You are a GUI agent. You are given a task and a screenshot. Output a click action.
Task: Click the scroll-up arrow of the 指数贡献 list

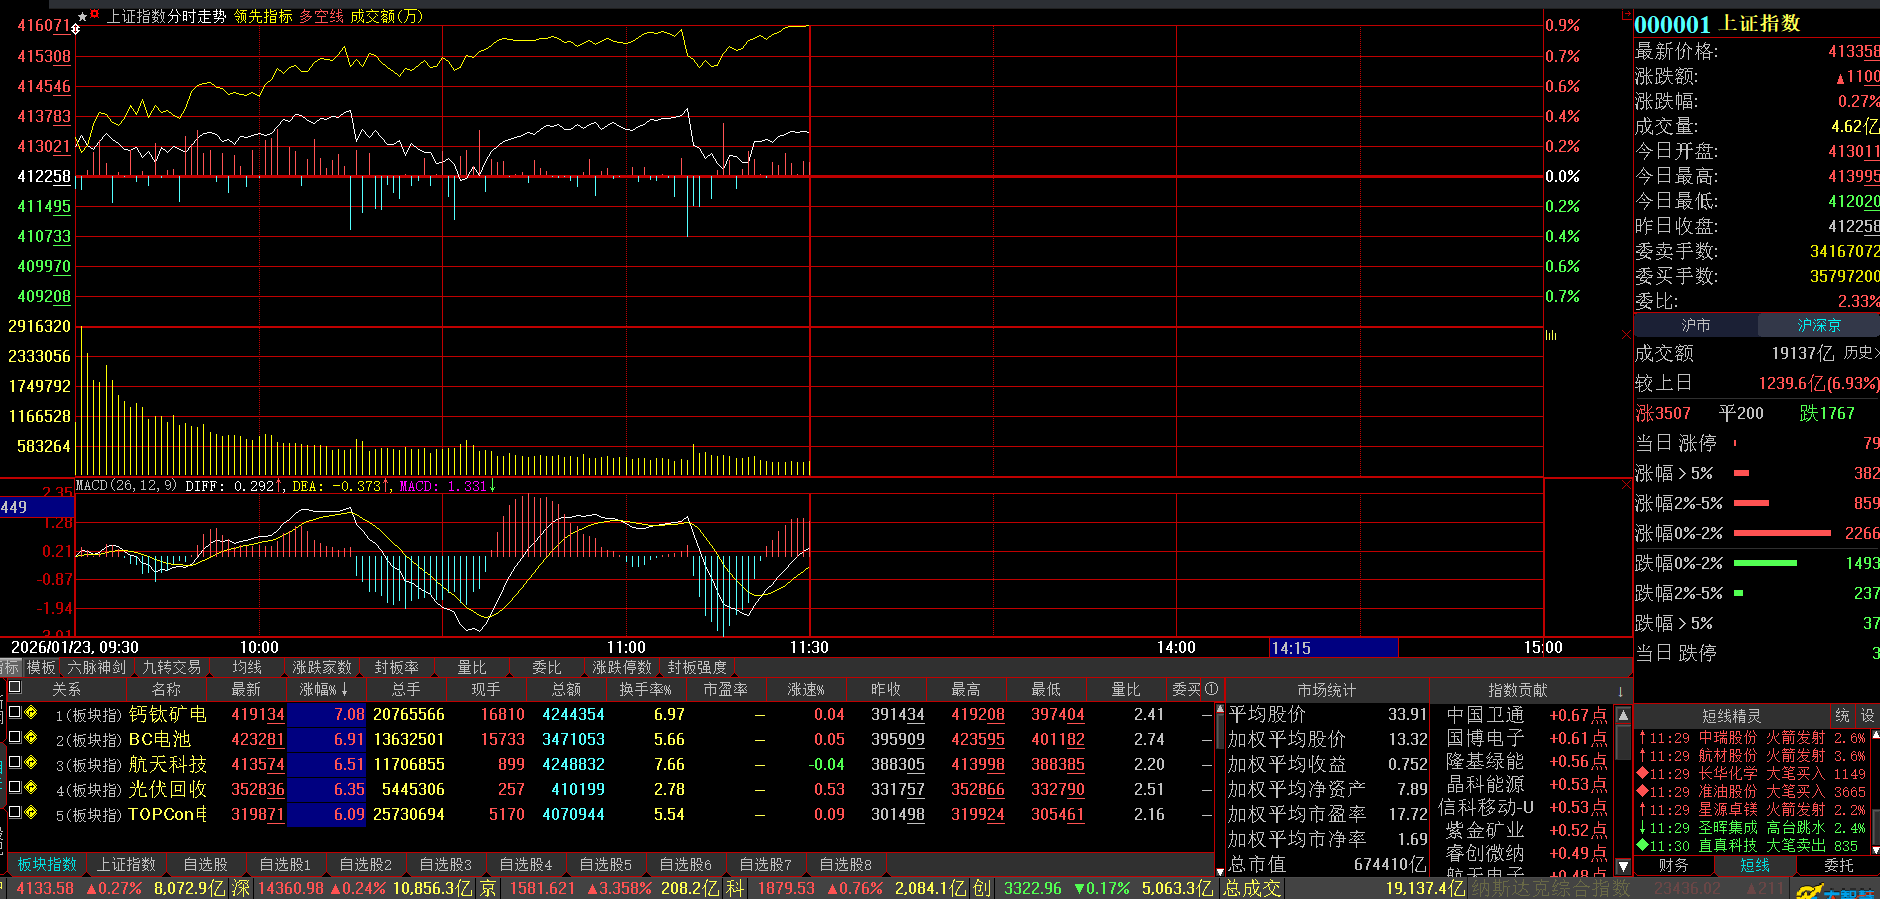point(1623,715)
